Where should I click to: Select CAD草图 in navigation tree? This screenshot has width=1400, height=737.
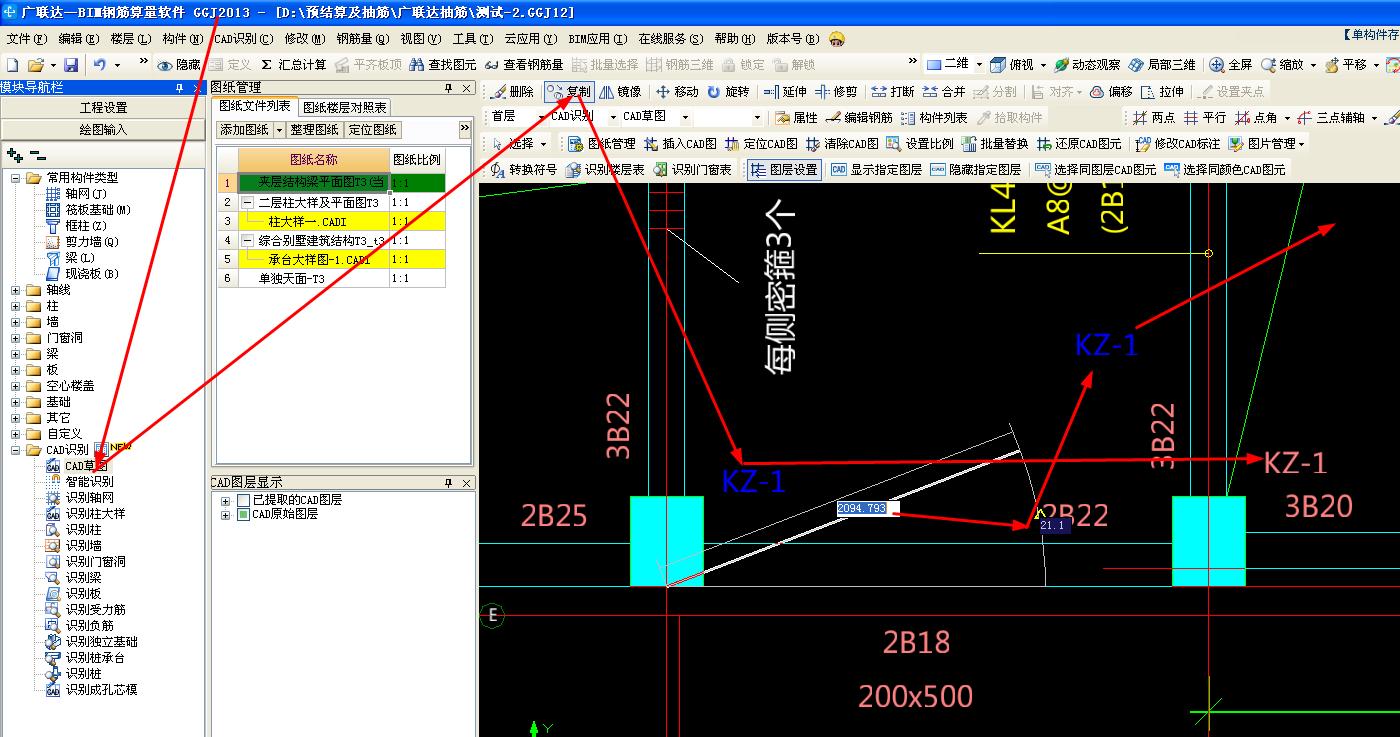[x=86, y=466]
